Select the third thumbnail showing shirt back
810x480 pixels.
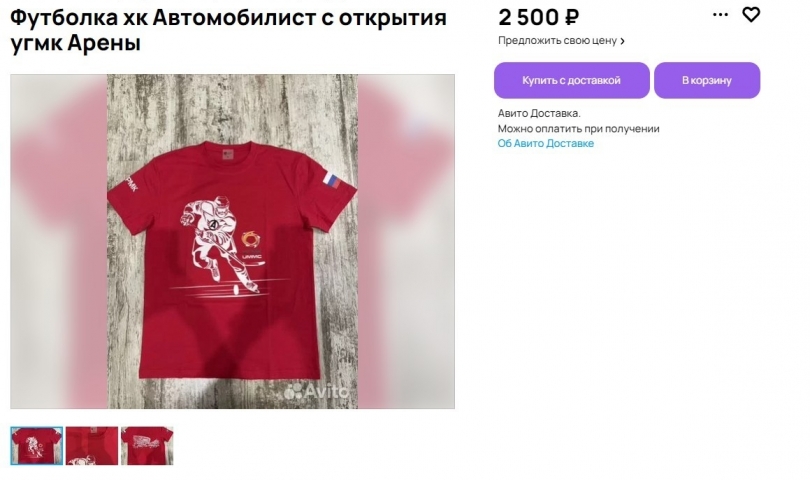point(147,445)
